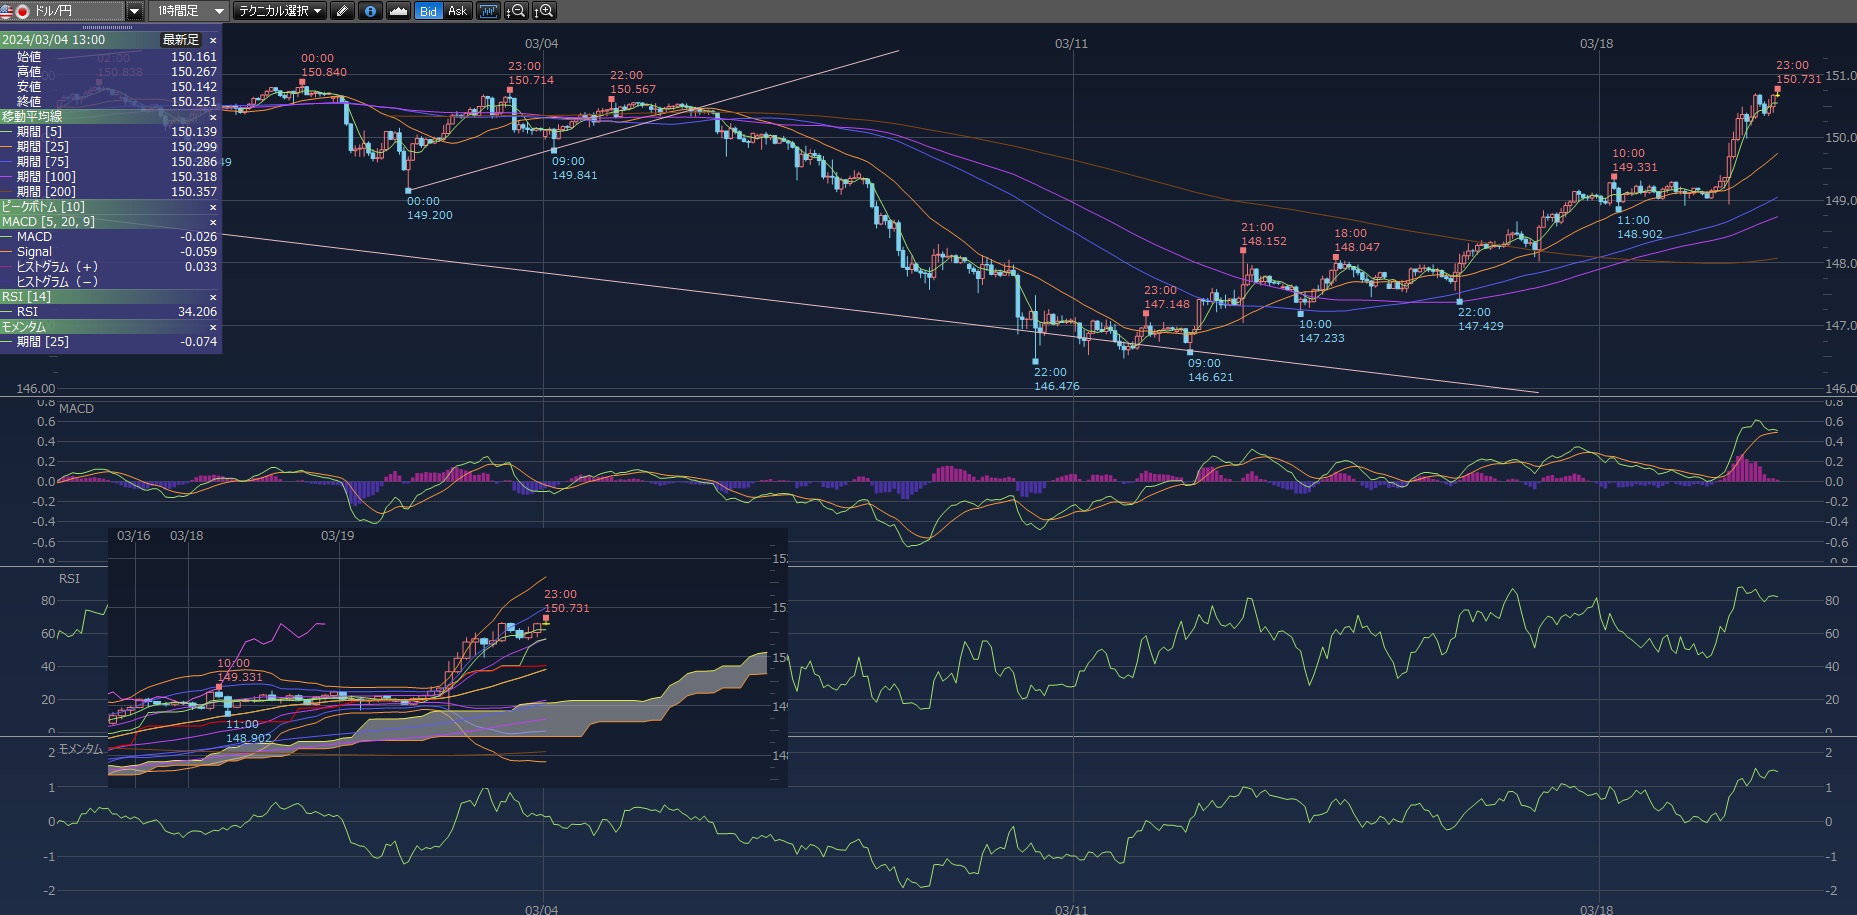Click the area chart type icon
This screenshot has width=1857, height=915.
(398, 11)
